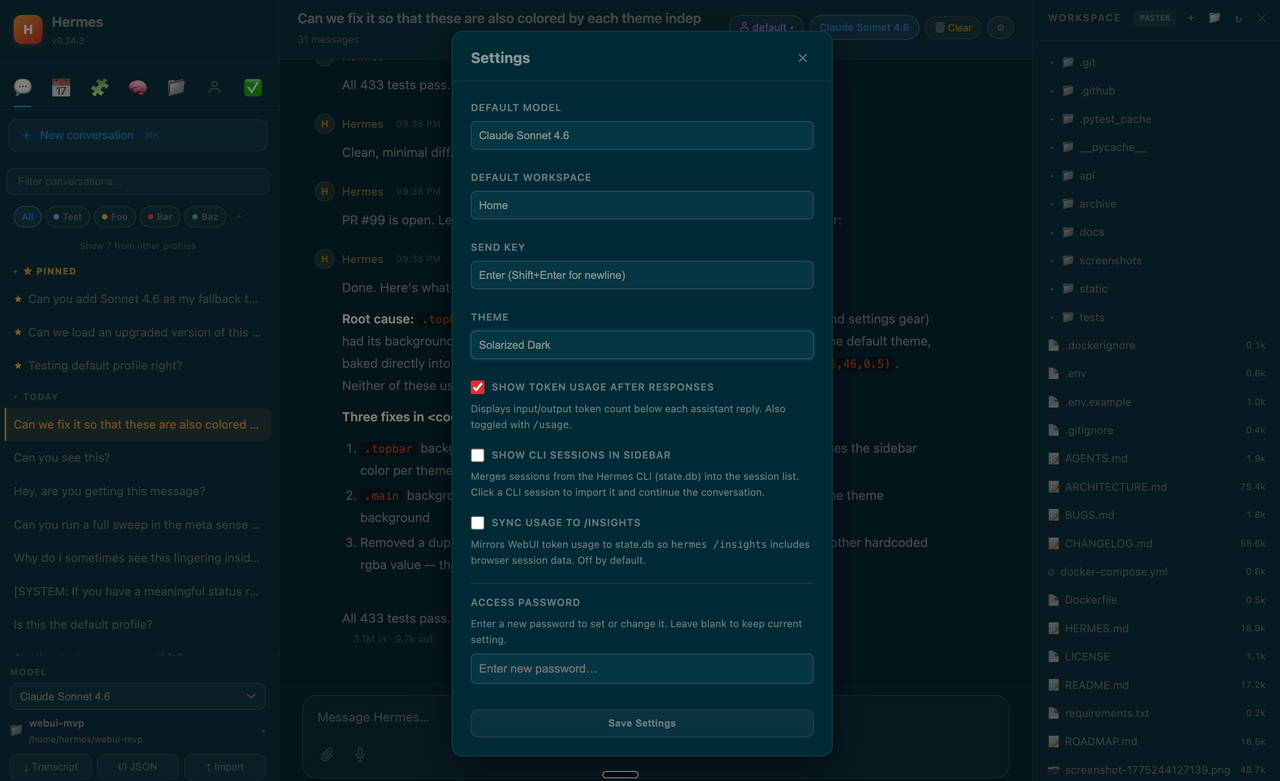Open the Dockerfile in workspace

(x=1156, y=600)
